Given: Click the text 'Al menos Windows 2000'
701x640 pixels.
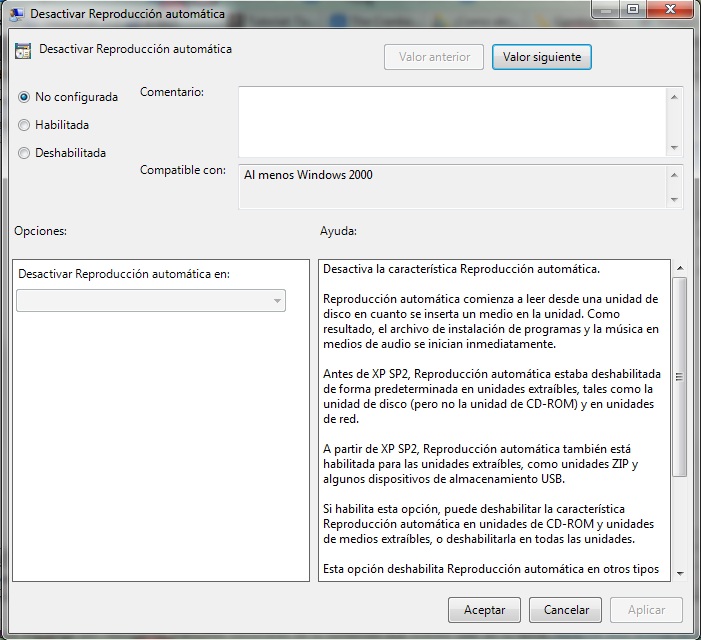Looking at the screenshot, I should pyautogui.click(x=308, y=175).
